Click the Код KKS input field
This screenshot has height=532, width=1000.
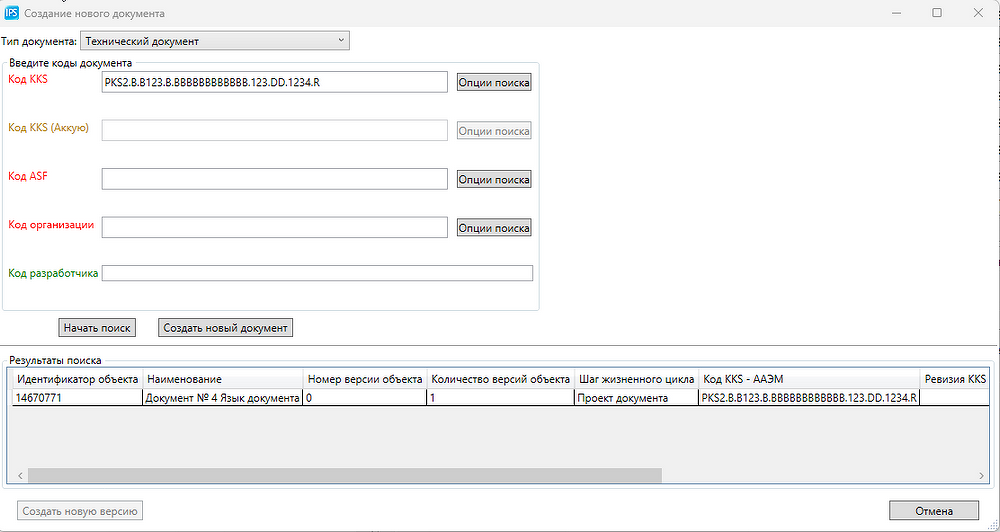pos(274,82)
